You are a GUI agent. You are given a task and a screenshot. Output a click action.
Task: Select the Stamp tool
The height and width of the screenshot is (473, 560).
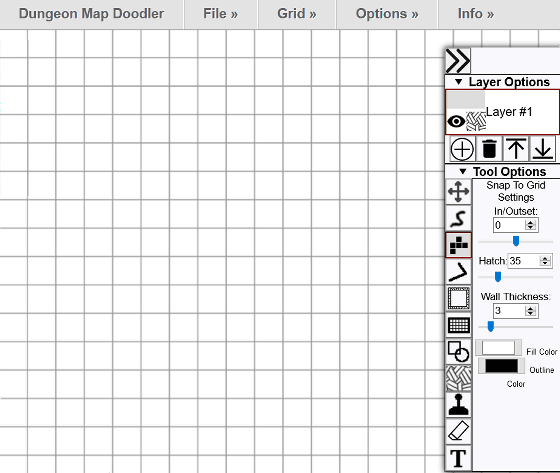[x=459, y=404]
